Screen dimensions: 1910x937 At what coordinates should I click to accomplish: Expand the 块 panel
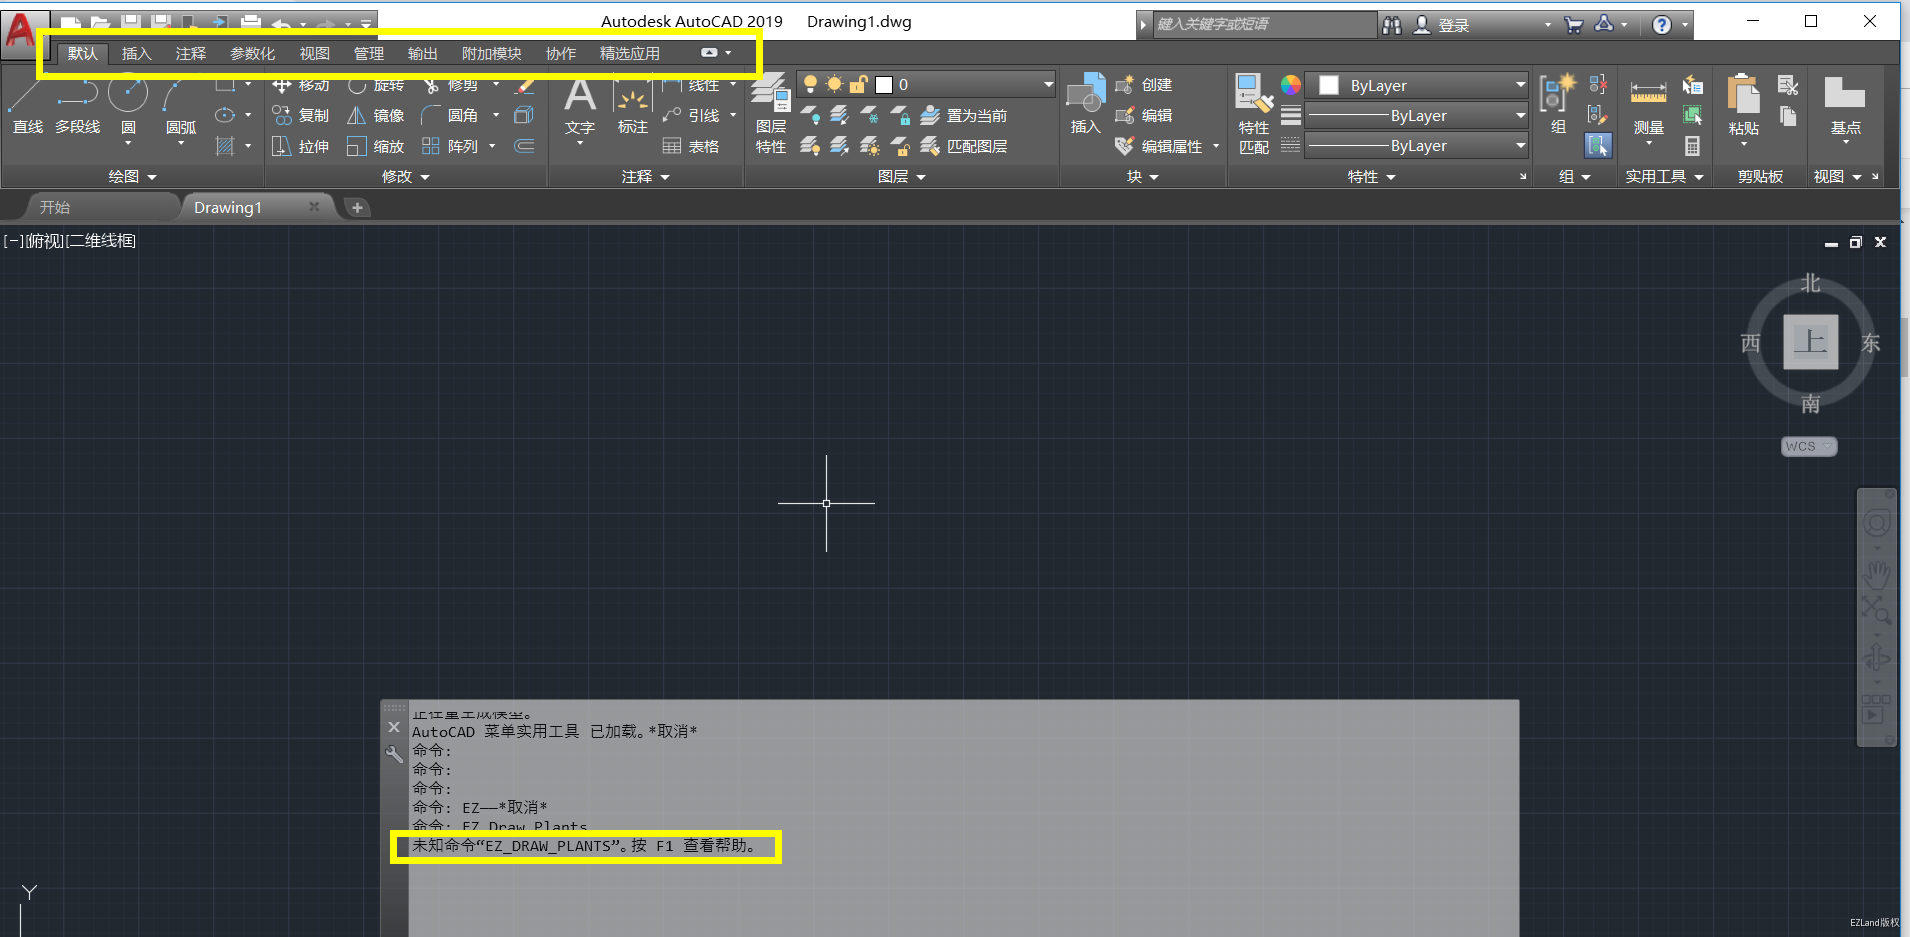(1142, 177)
